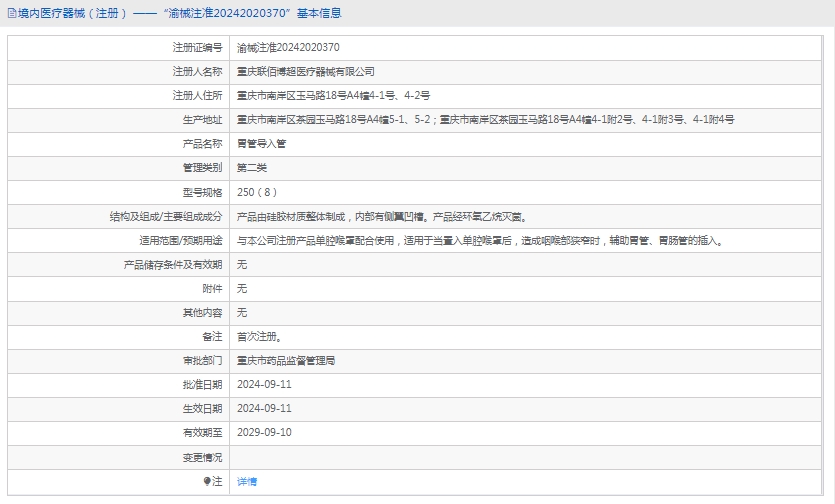Click remark value 首次注册。
This screenshot has width=835, height=504.
[x=259, y=337]
